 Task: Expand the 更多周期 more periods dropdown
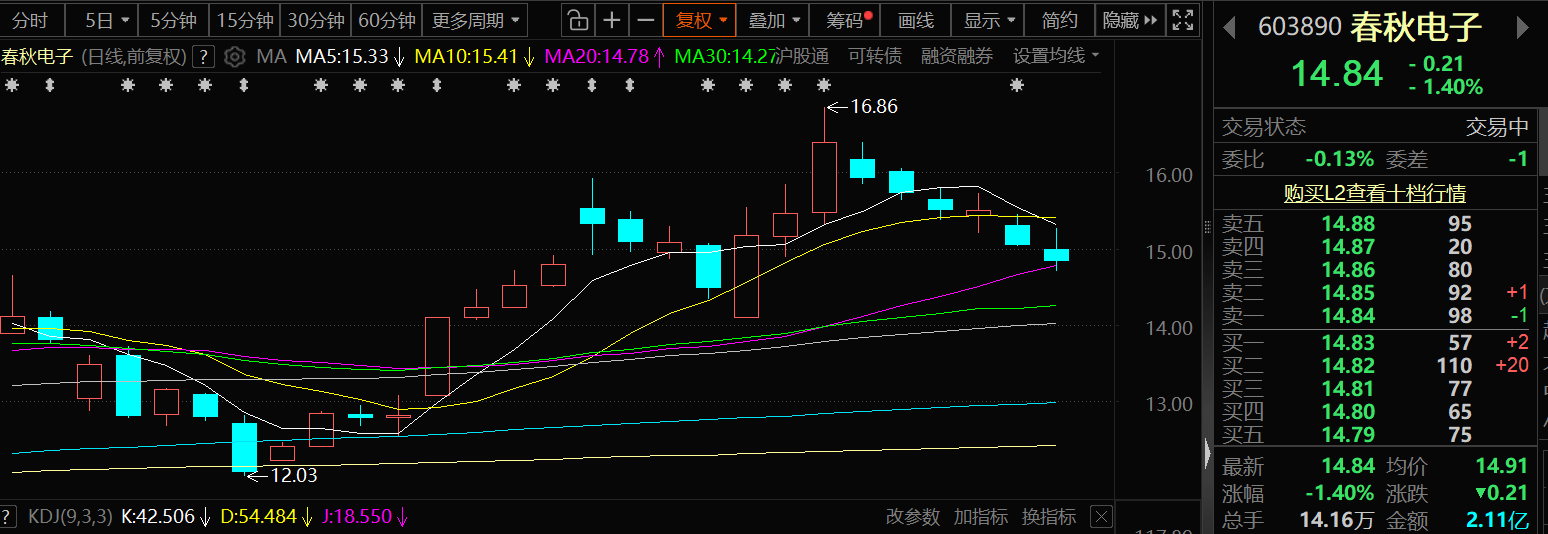[x=476, y=20]
